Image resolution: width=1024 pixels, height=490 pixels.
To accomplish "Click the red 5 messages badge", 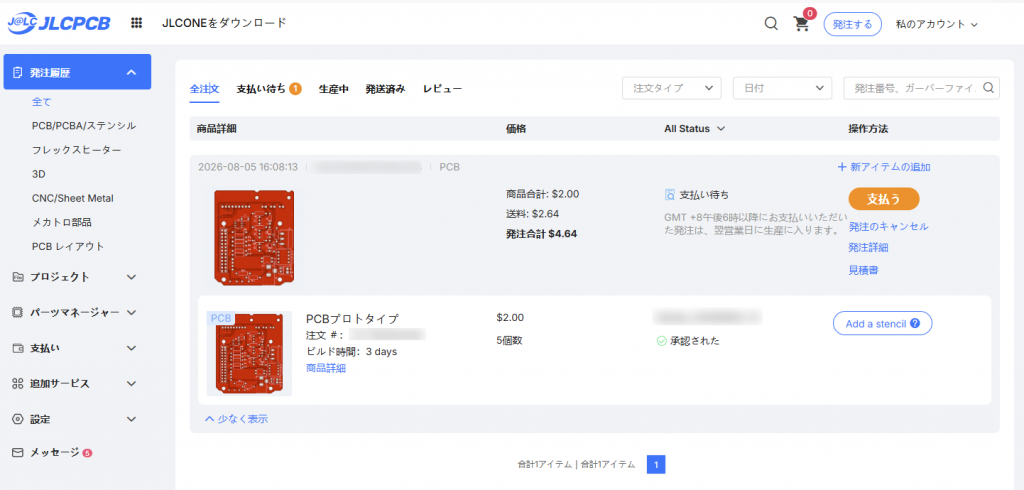I will [x=88, y=453].
